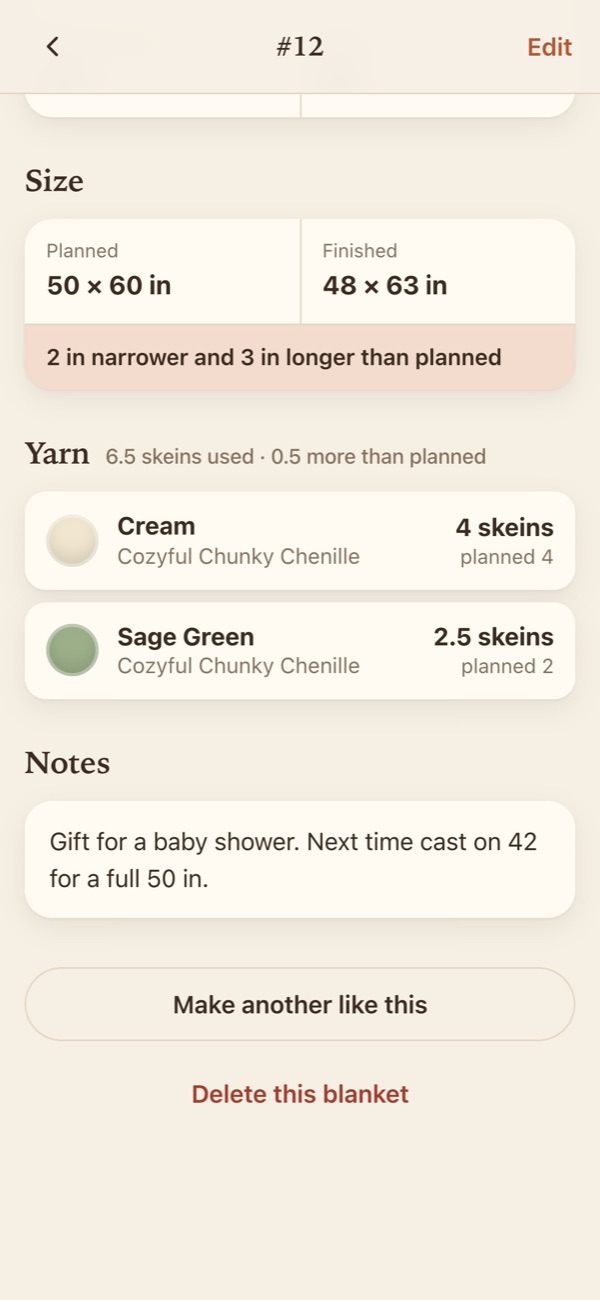Tap the 4 skeins count
Viewport: 600px width, 1300px height.
click(504, 527)
